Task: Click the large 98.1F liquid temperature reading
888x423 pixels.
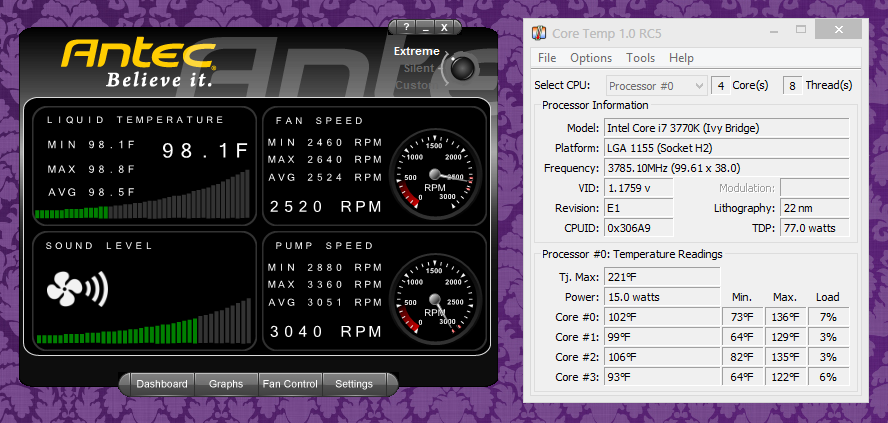Action: (206, 151)
